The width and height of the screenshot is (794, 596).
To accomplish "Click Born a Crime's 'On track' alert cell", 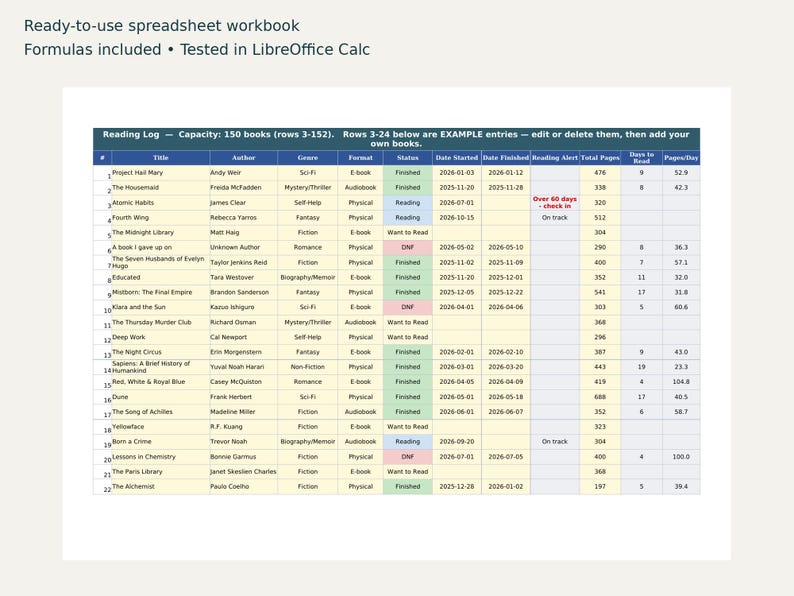I will [554, 442].
